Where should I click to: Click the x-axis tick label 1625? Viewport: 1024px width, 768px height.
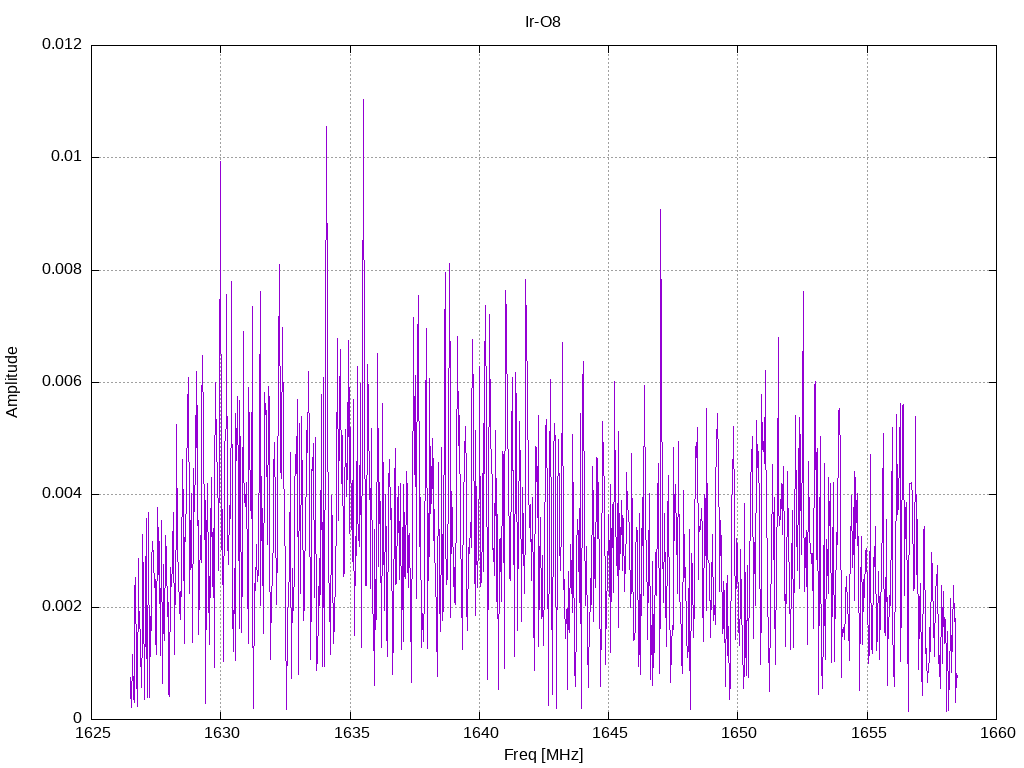tap(92, 733)
